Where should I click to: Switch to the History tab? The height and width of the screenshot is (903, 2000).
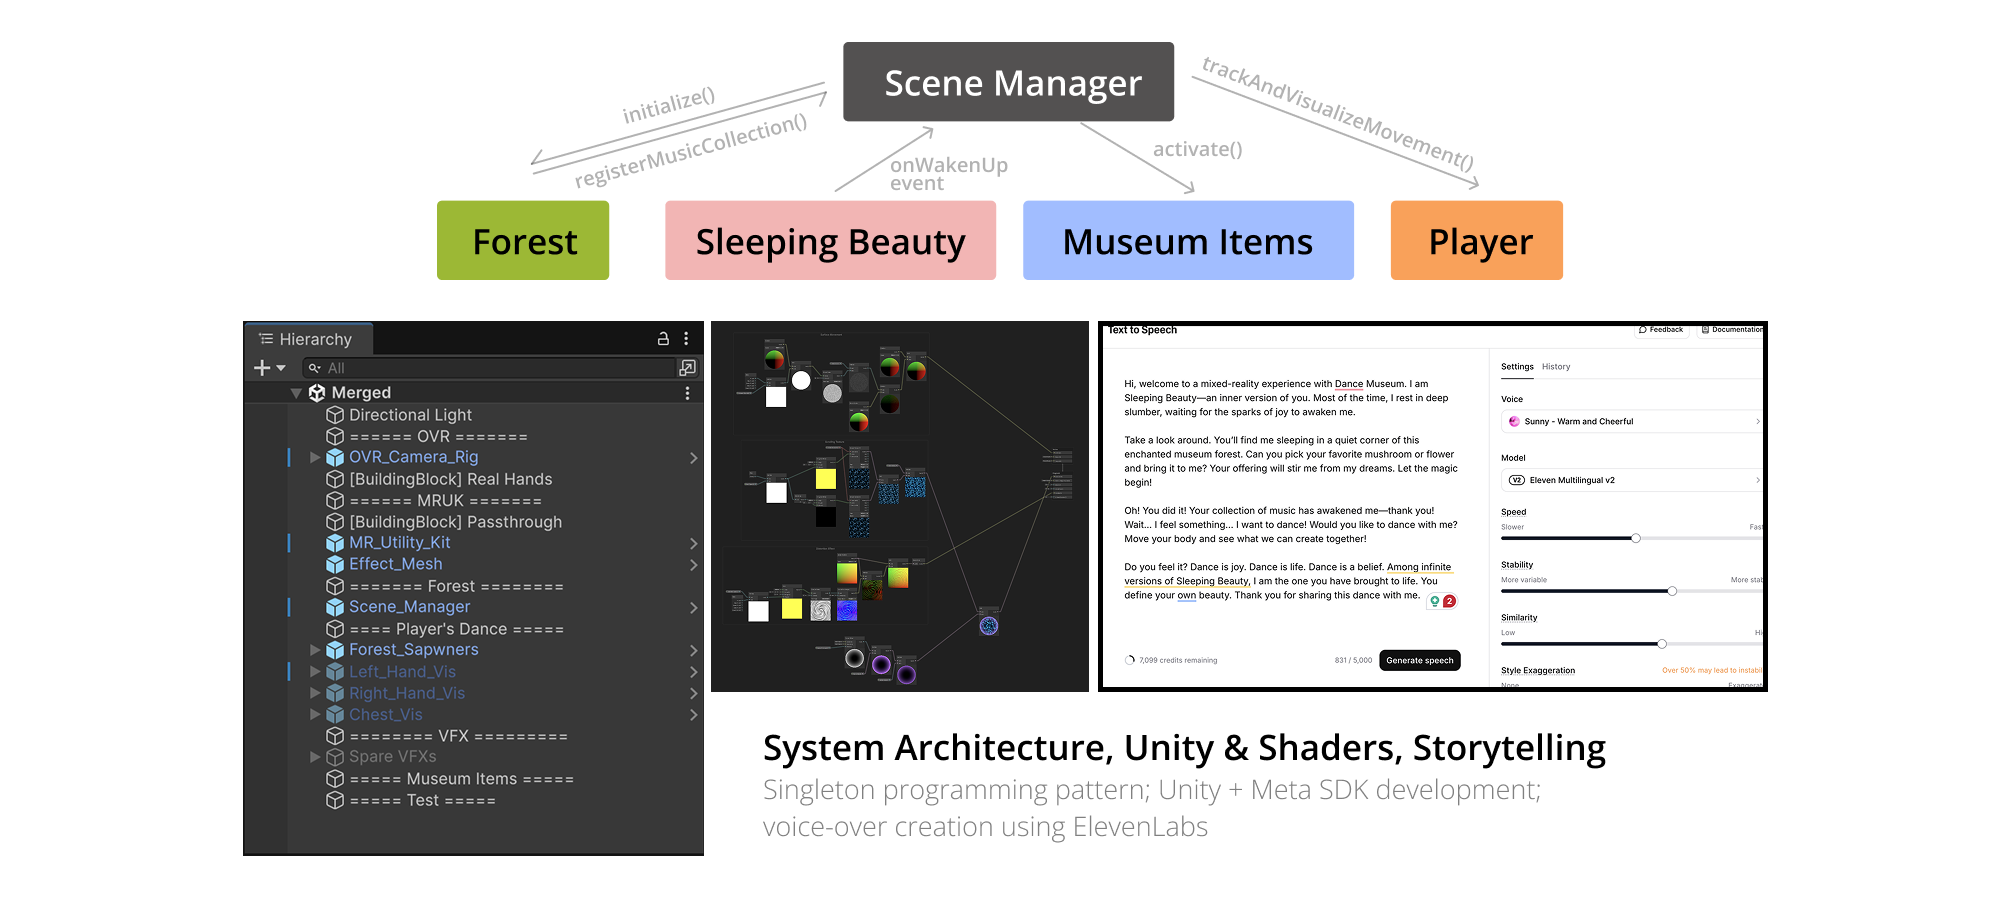[x=1555, y=367]
